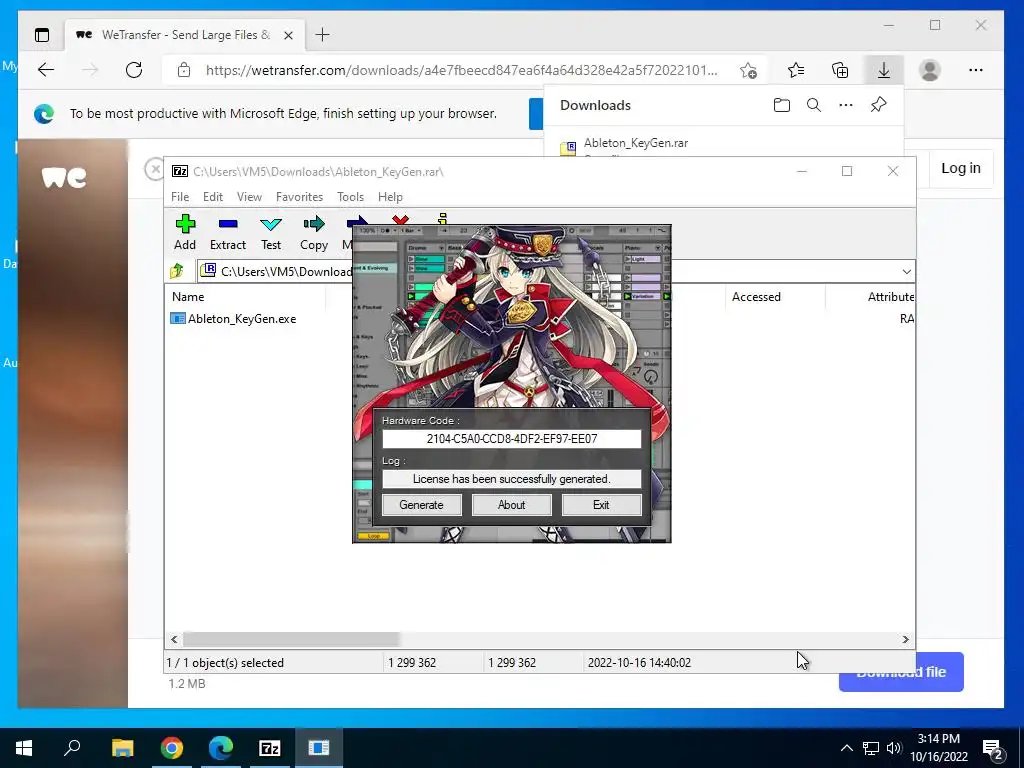Screen dimensions: 1024x768
Task: Click the scrollbar right arrow in 7-Zip
Action: [906, 639]
